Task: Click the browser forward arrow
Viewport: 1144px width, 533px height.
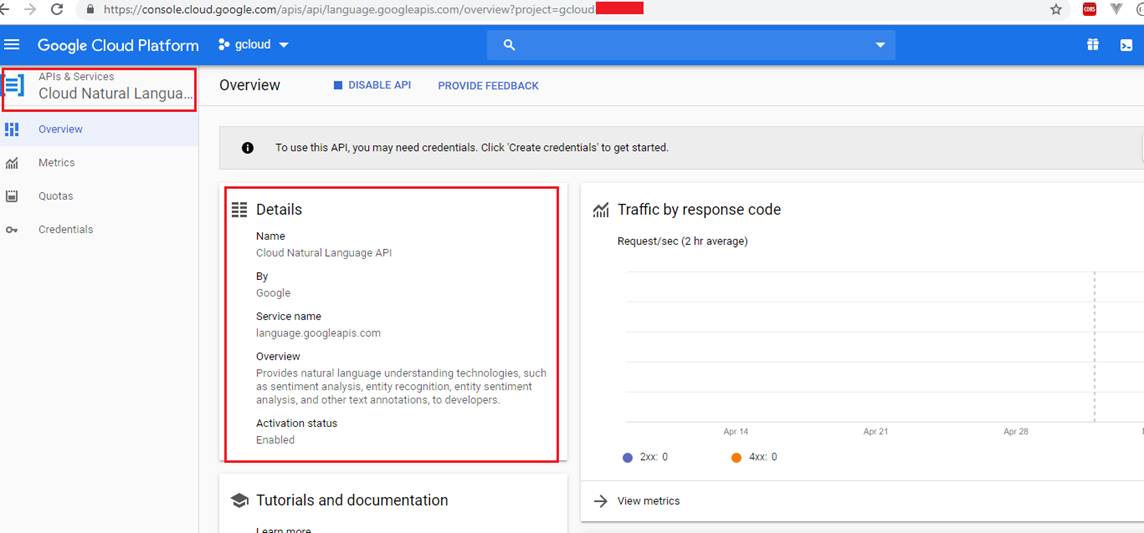Action: pyautogui.click(x=30, y=9)
